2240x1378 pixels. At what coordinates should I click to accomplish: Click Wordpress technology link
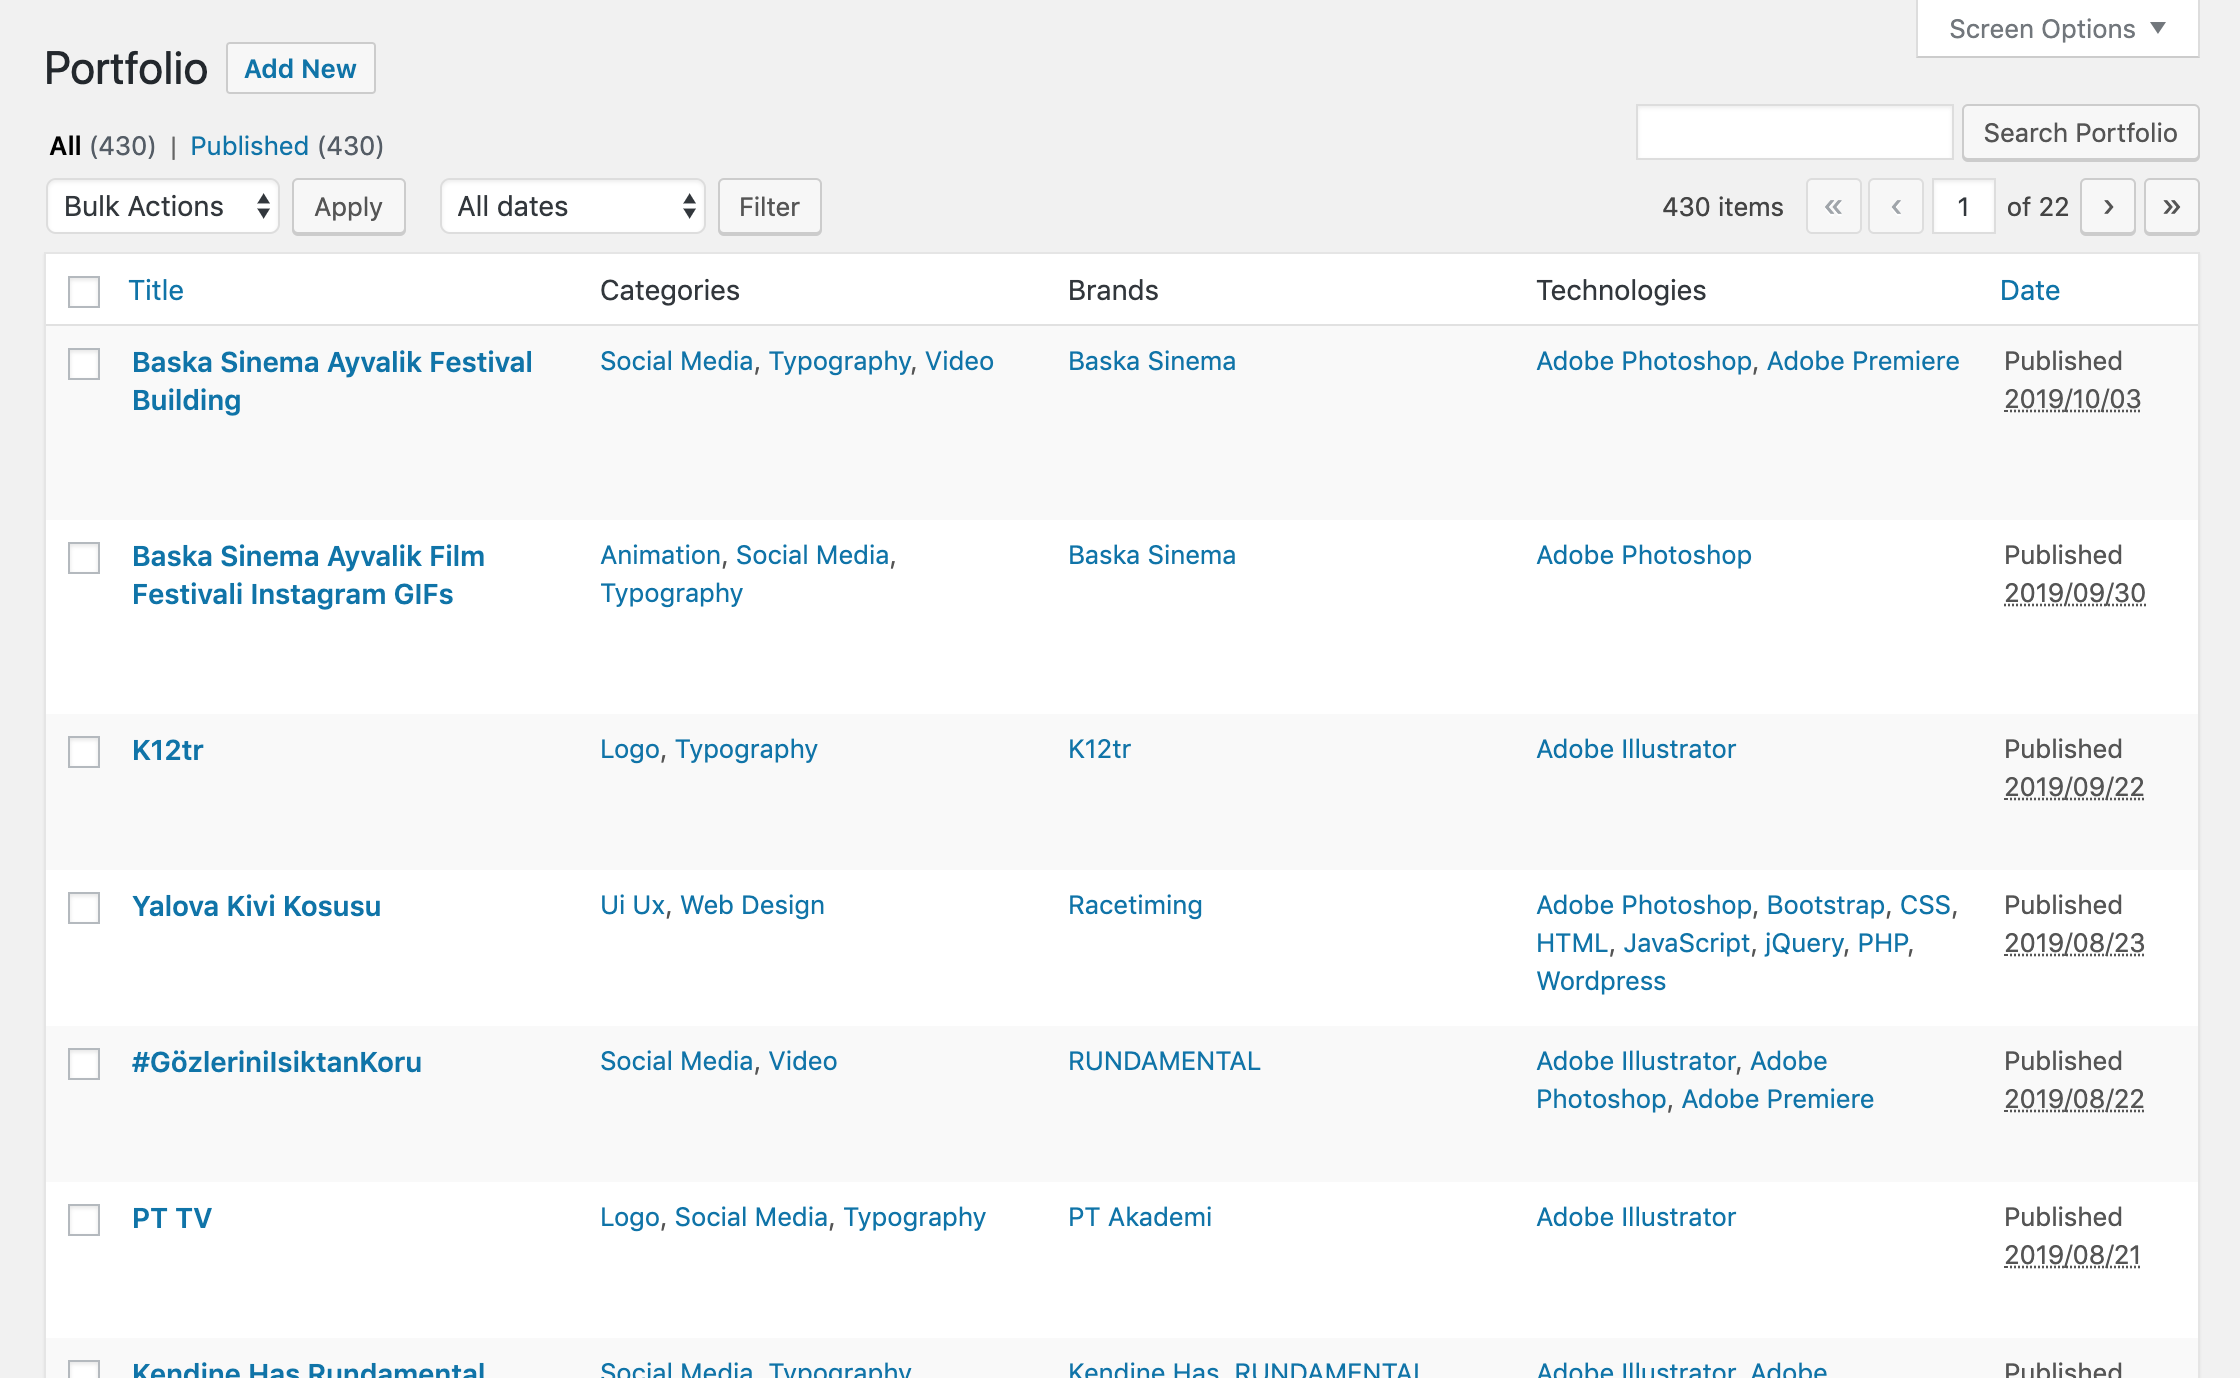(1600, 981)
